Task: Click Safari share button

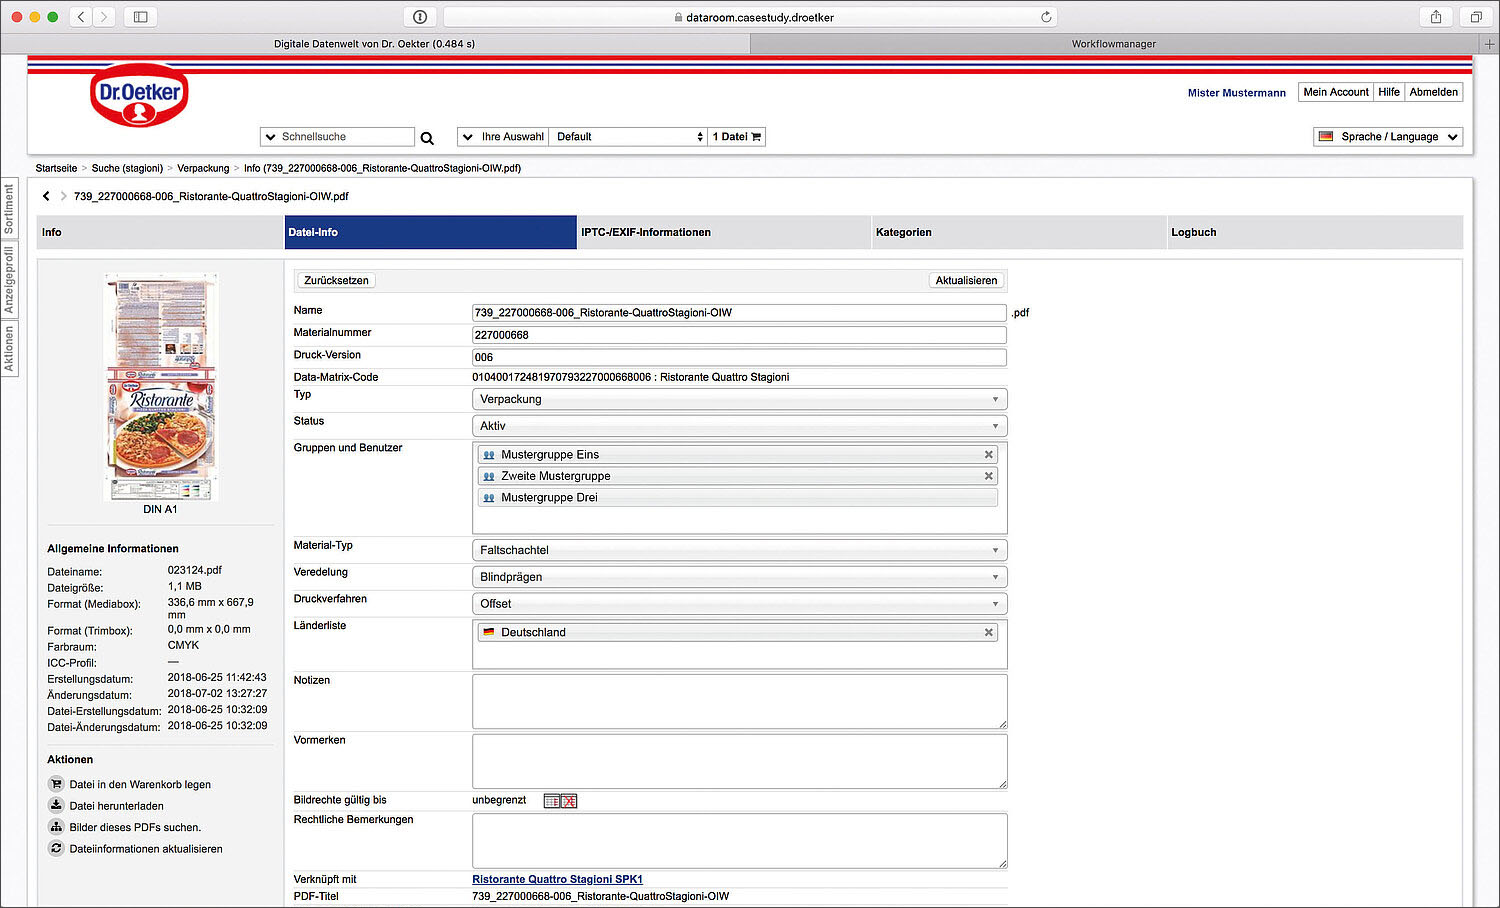Action: click(x=1436, y=17)
